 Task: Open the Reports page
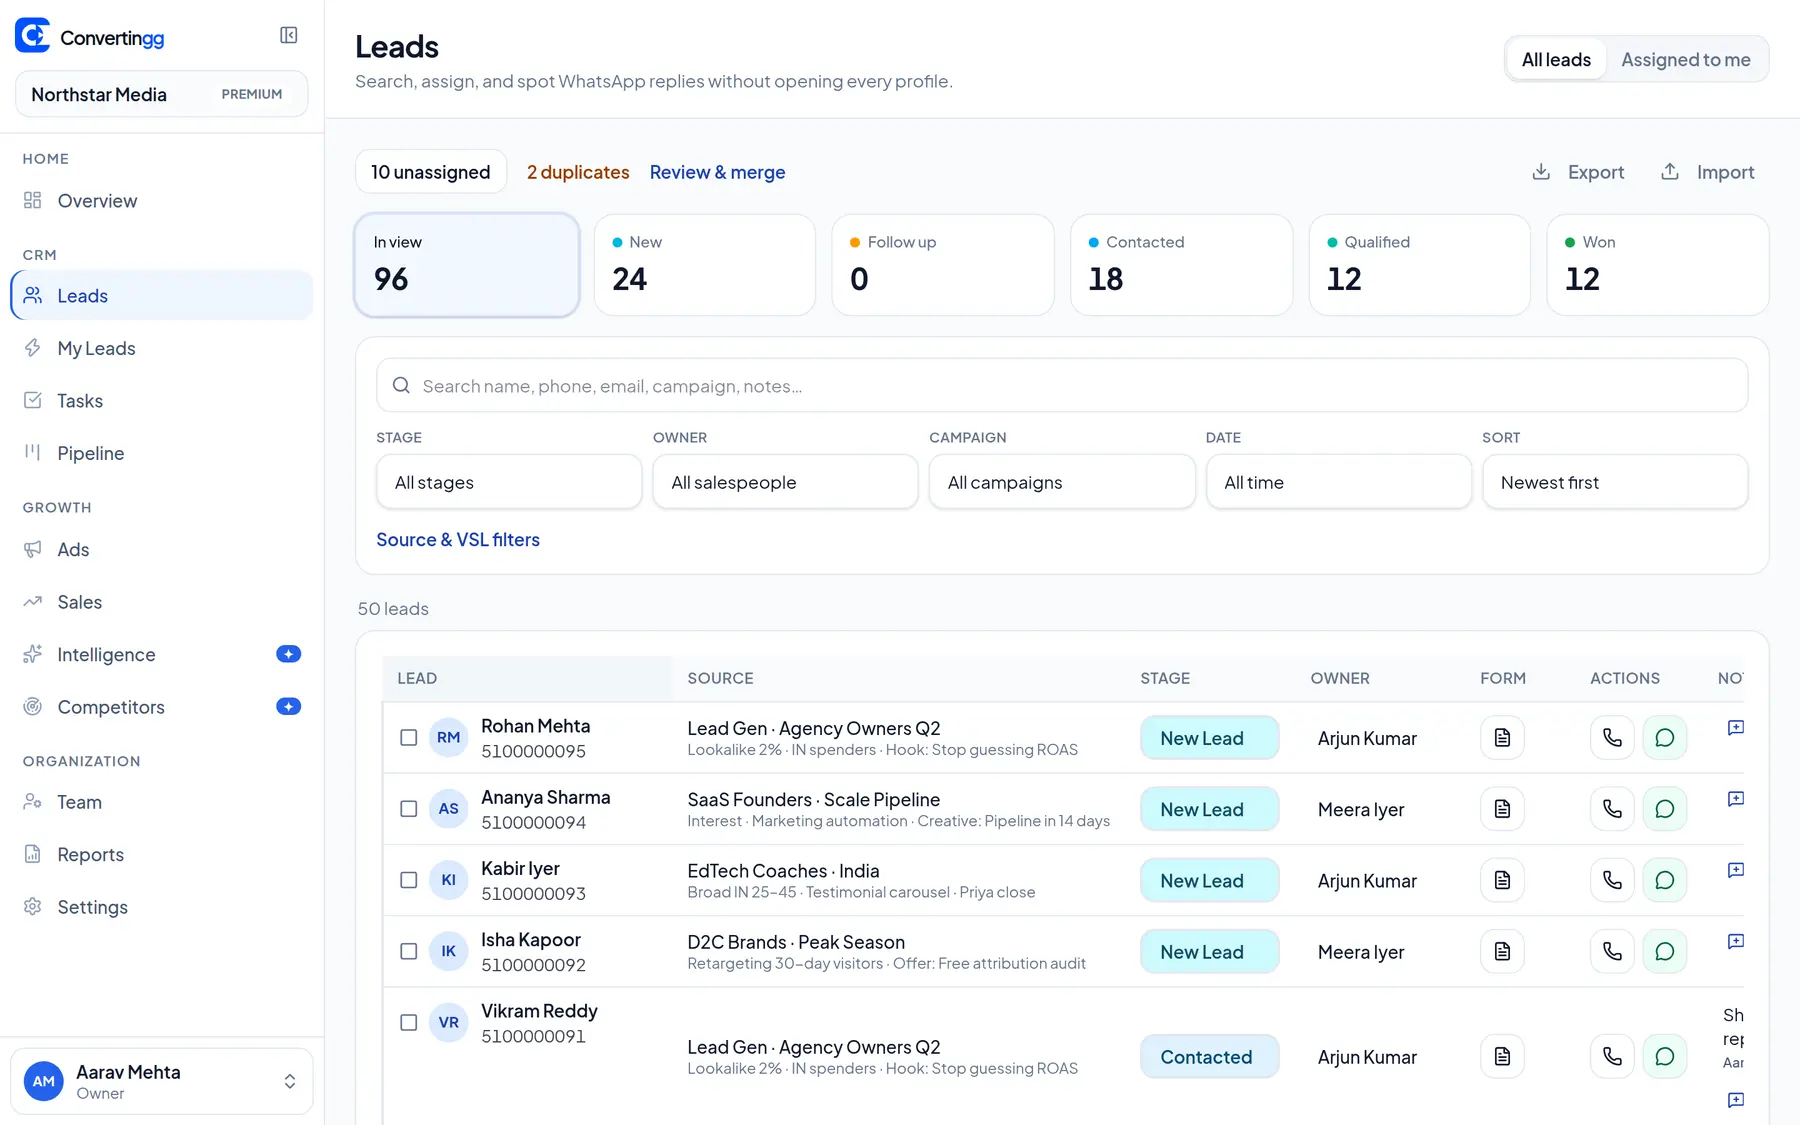click(x=161, y=855)
